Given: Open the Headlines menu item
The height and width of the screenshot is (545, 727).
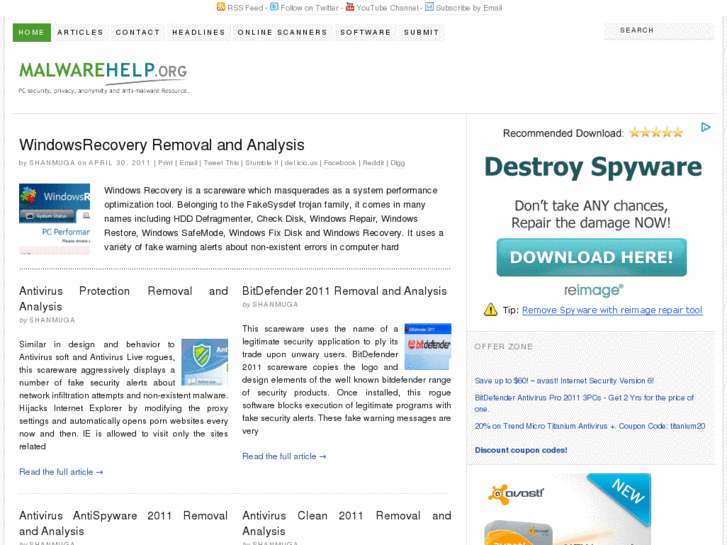Looking at the screenshot, I should [198, 32].
